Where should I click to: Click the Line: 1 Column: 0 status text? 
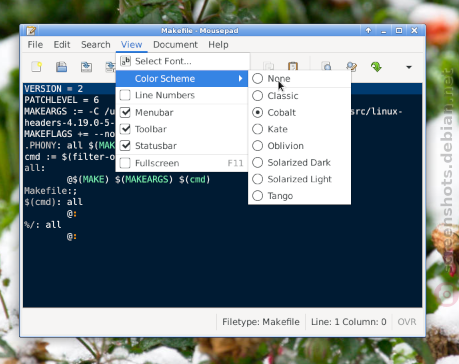tap(349, 322)
